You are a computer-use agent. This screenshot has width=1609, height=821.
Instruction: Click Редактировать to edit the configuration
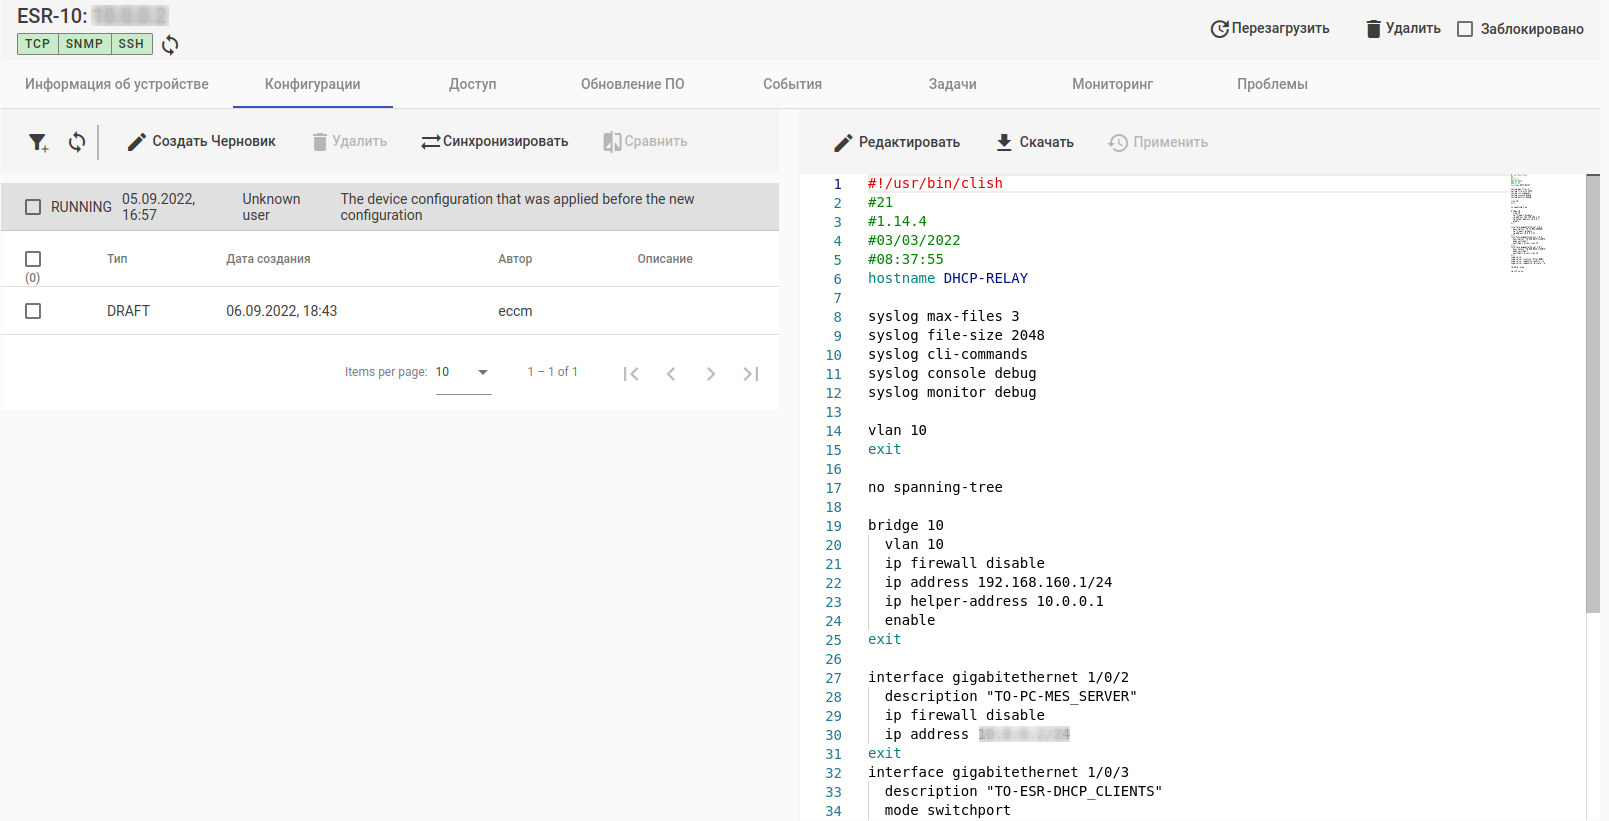click(x=896, y=143)
